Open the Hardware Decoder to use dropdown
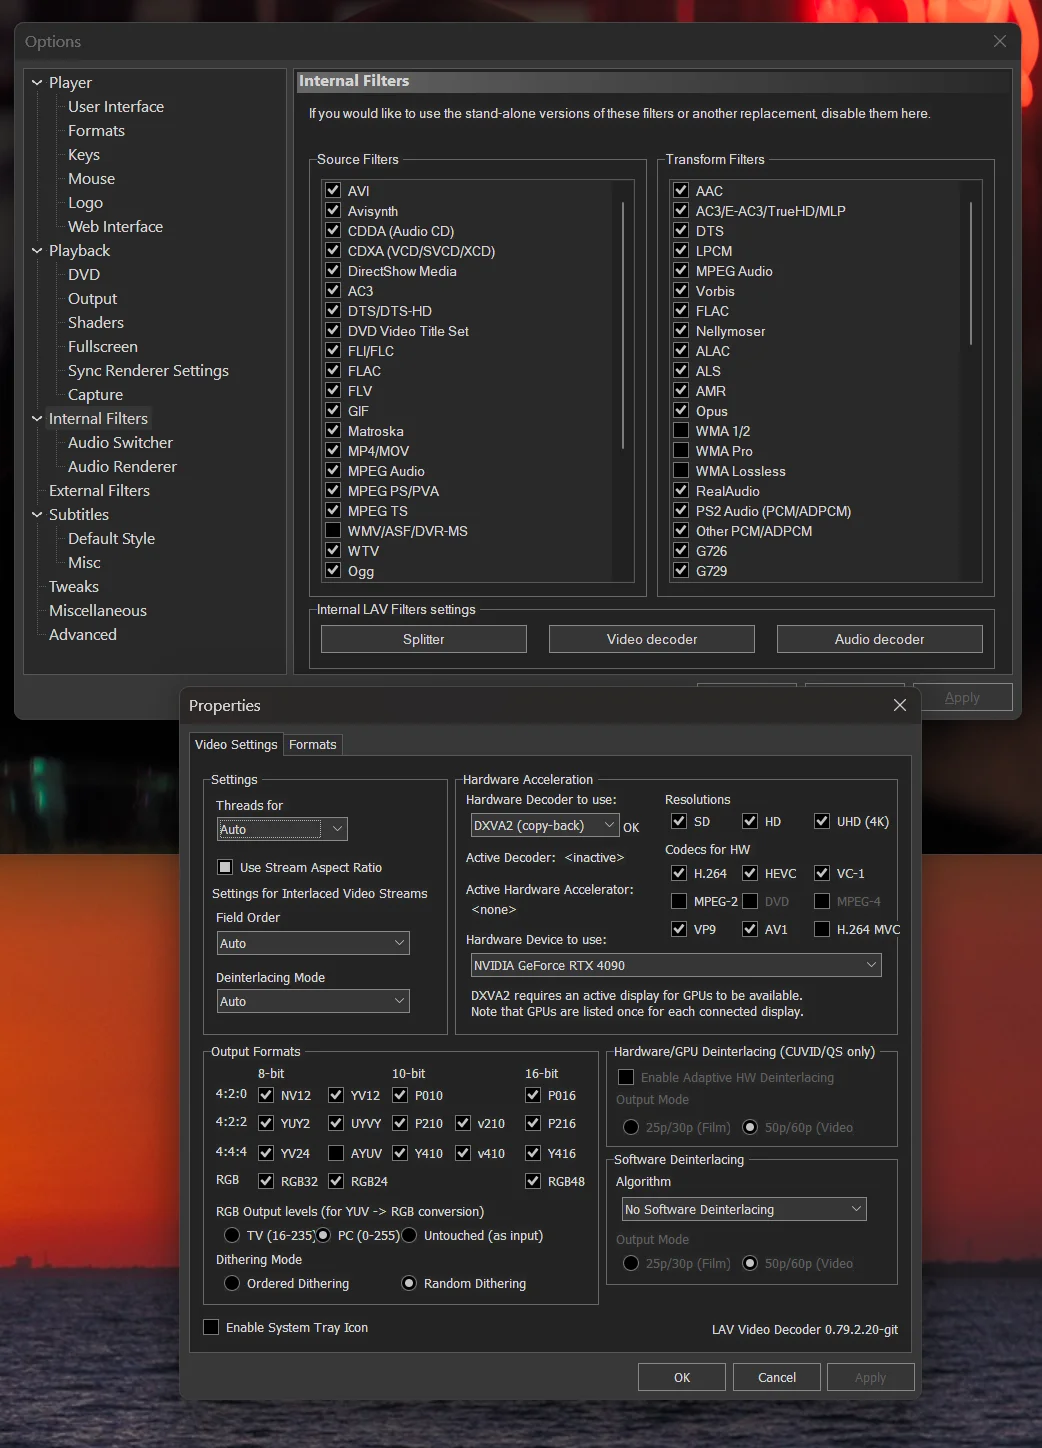The width and height of the screenshot is (1042, 1448). tap(545, 825)
